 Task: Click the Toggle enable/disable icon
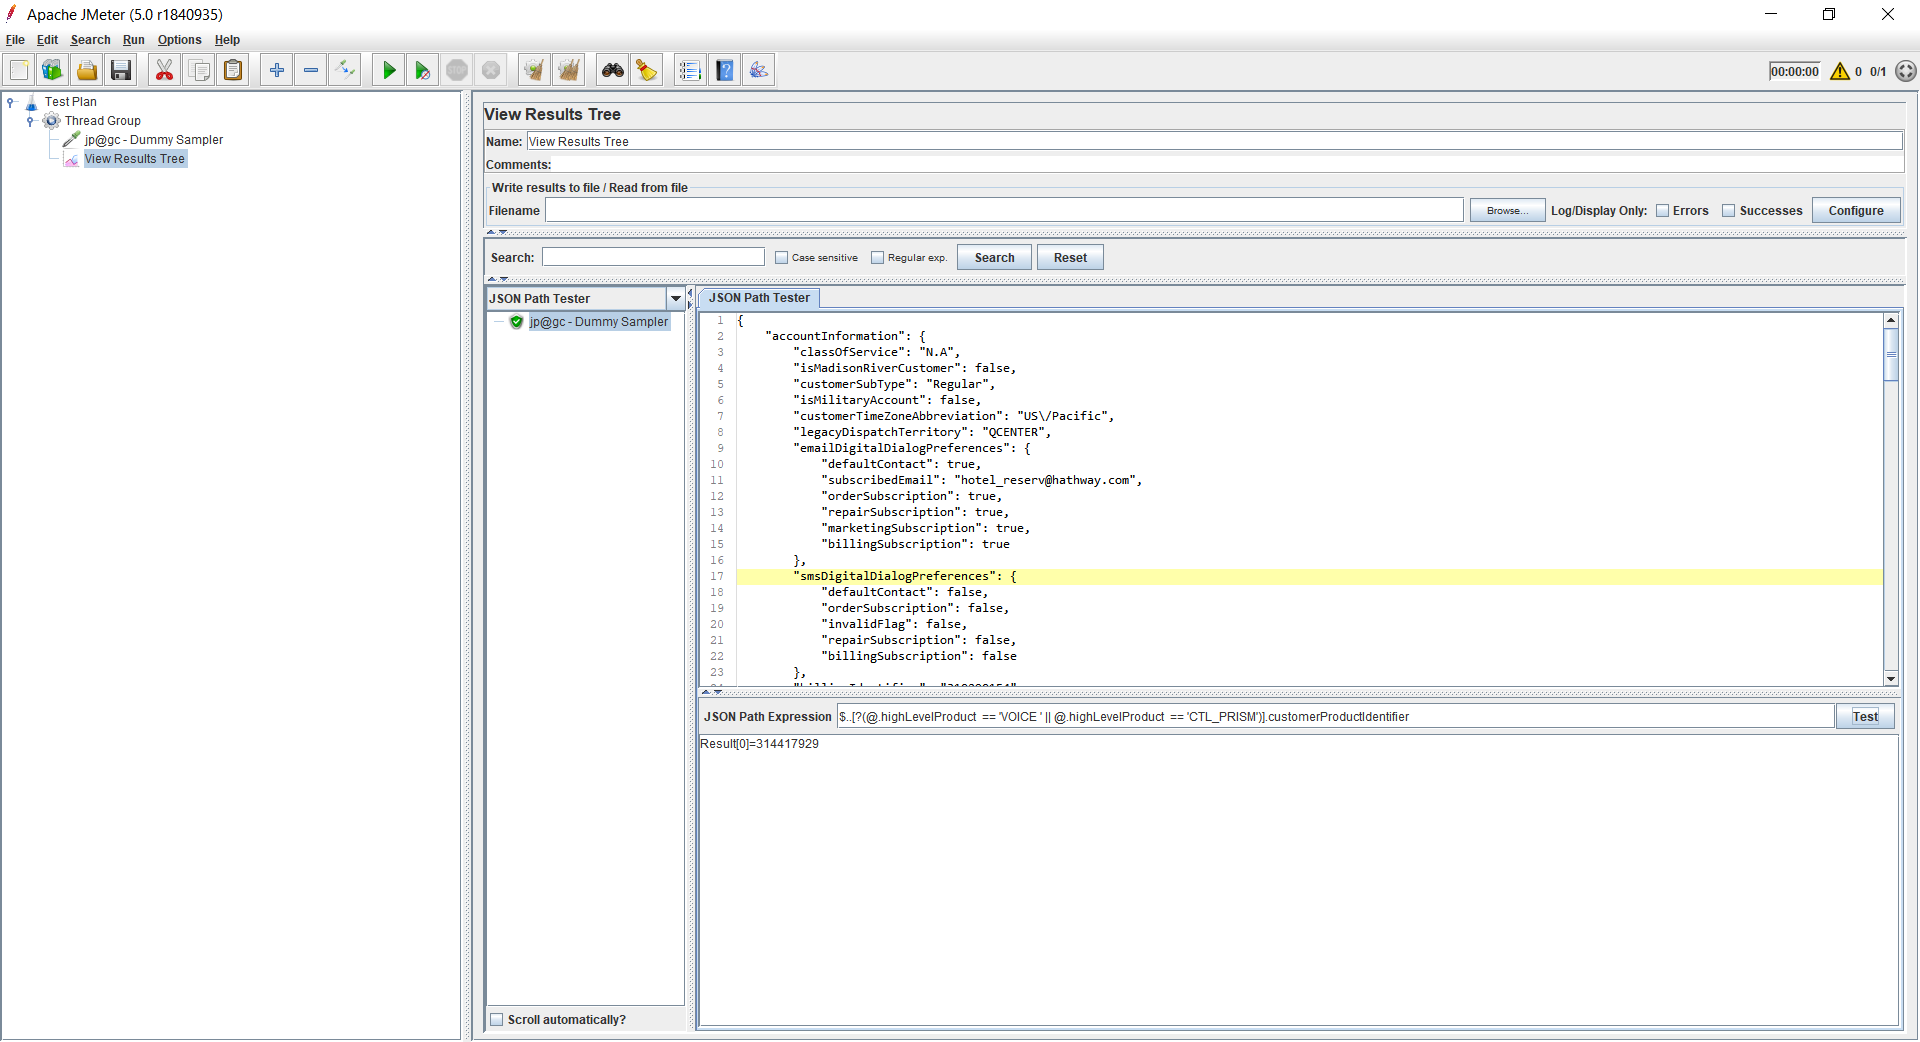tap(345, 70)
